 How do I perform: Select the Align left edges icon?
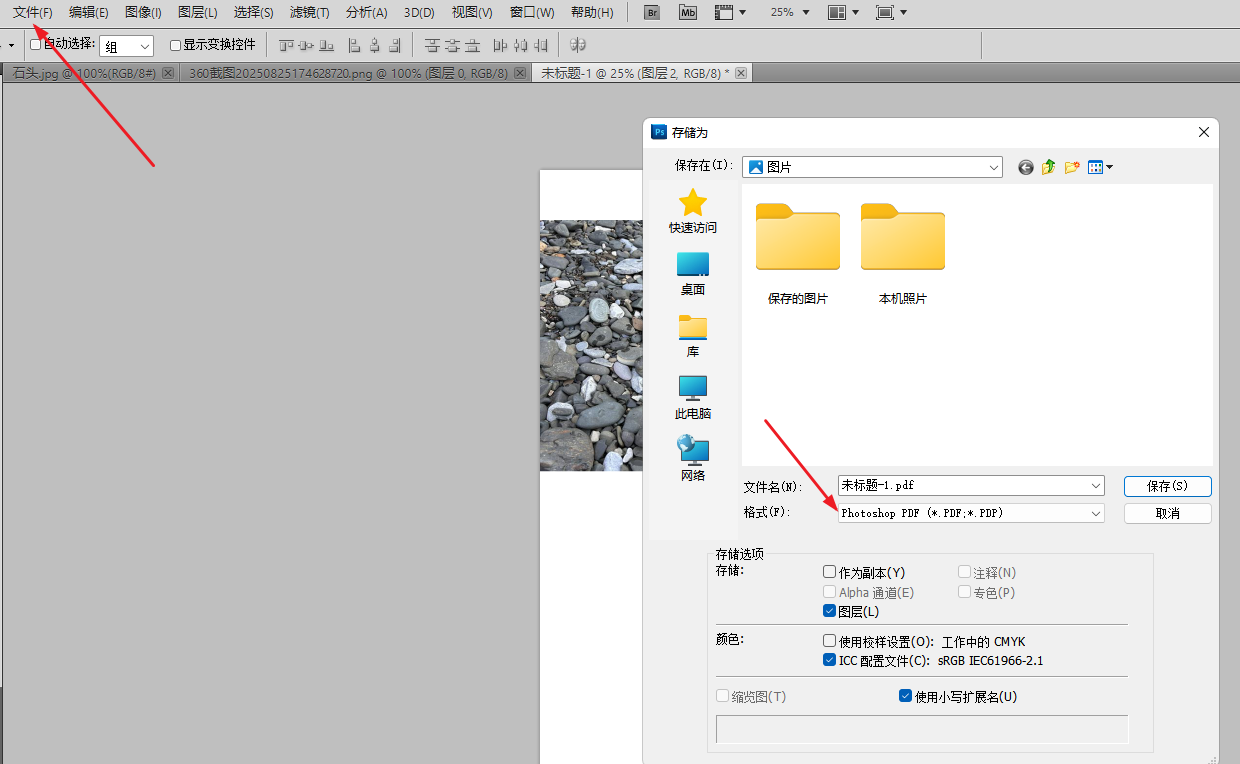coord(353,45)
